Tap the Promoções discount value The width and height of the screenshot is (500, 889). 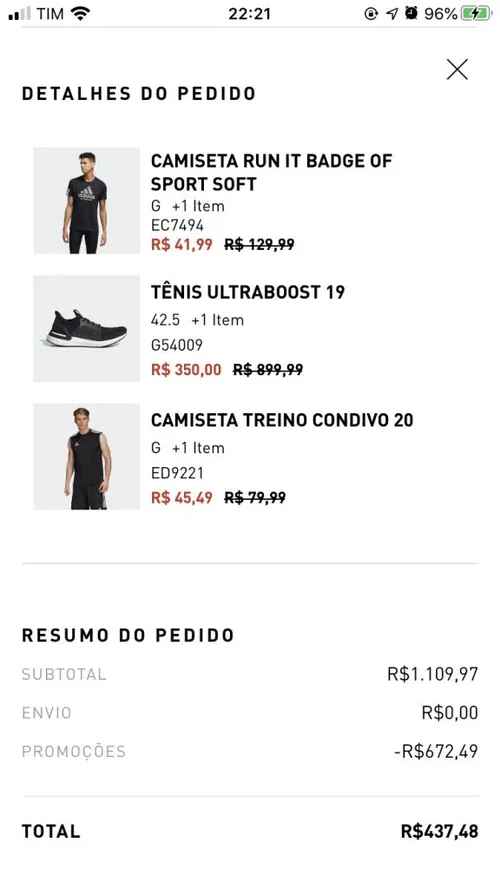(x=436, y=752)
